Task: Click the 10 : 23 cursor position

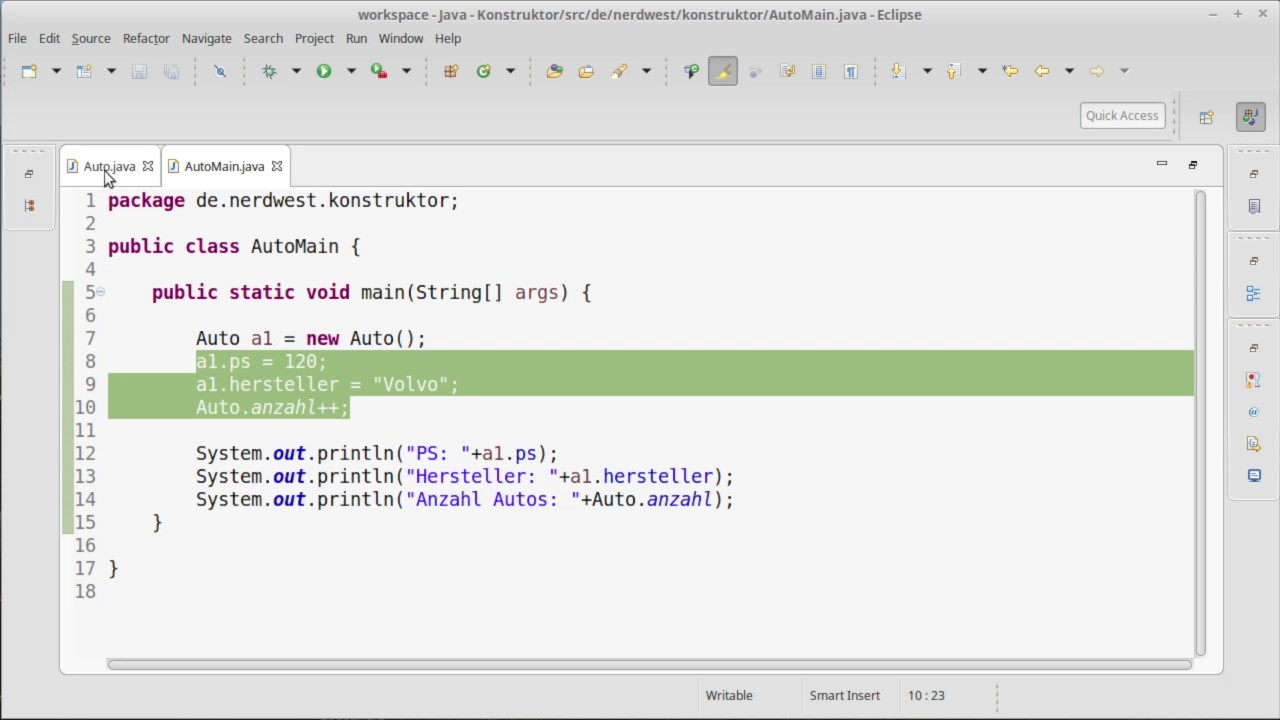Action: coord(926,696)
